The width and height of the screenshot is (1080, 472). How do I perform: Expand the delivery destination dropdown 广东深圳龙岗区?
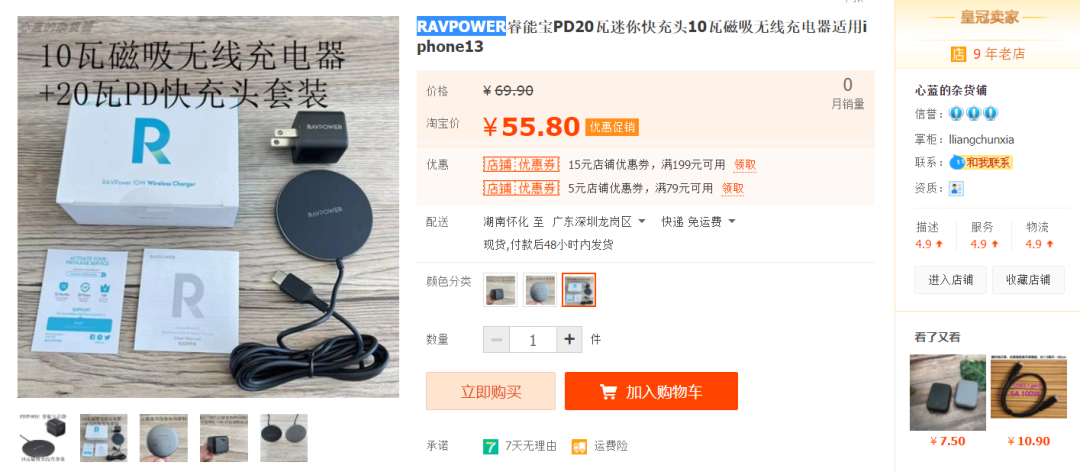click(x=599, y=222)
